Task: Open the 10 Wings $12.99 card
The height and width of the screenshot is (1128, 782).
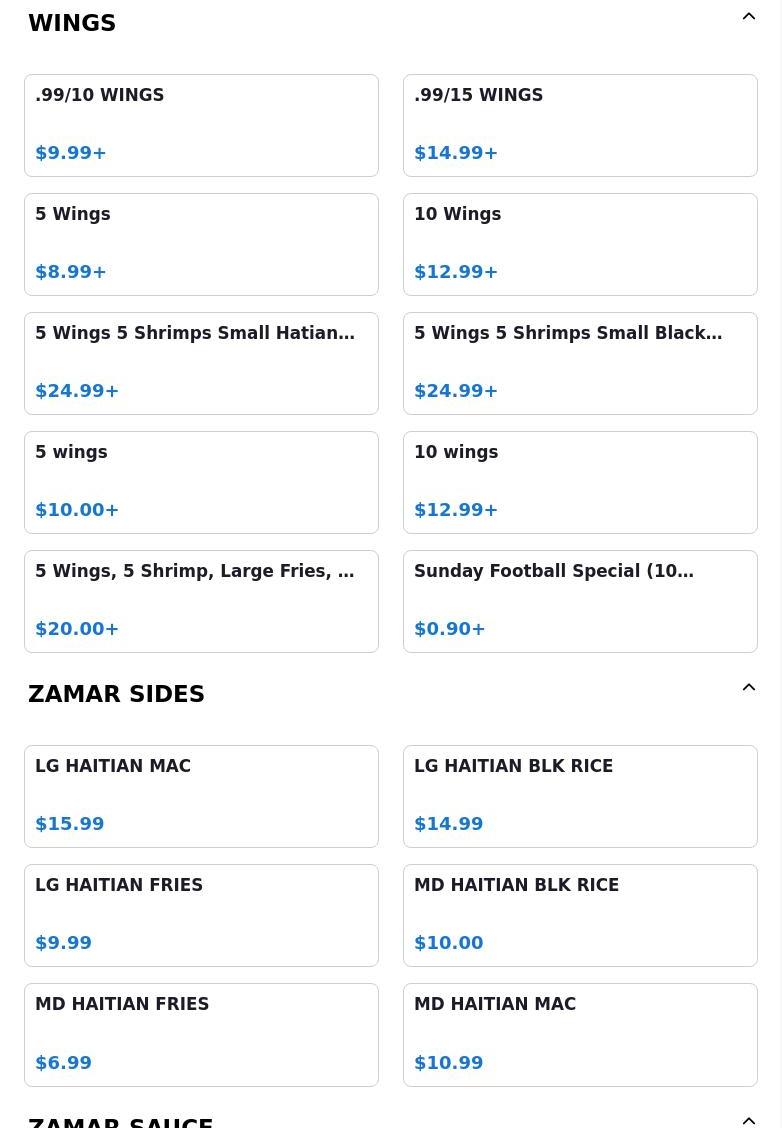Action: [x=580, y=244]
